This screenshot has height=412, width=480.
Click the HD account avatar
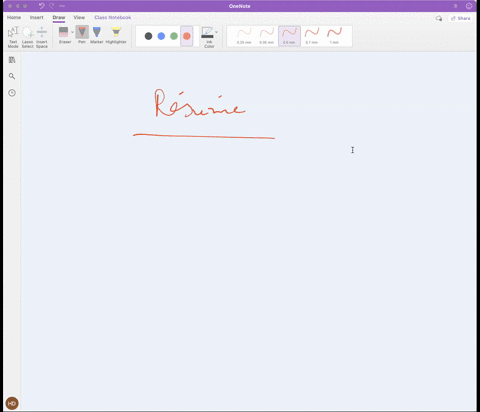pos(12,403)
